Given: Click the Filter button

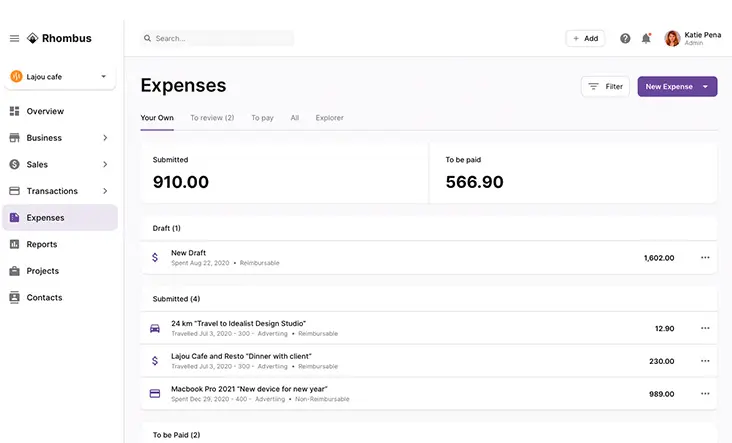Looking at the screenshot, I should (x=605, y=87).
